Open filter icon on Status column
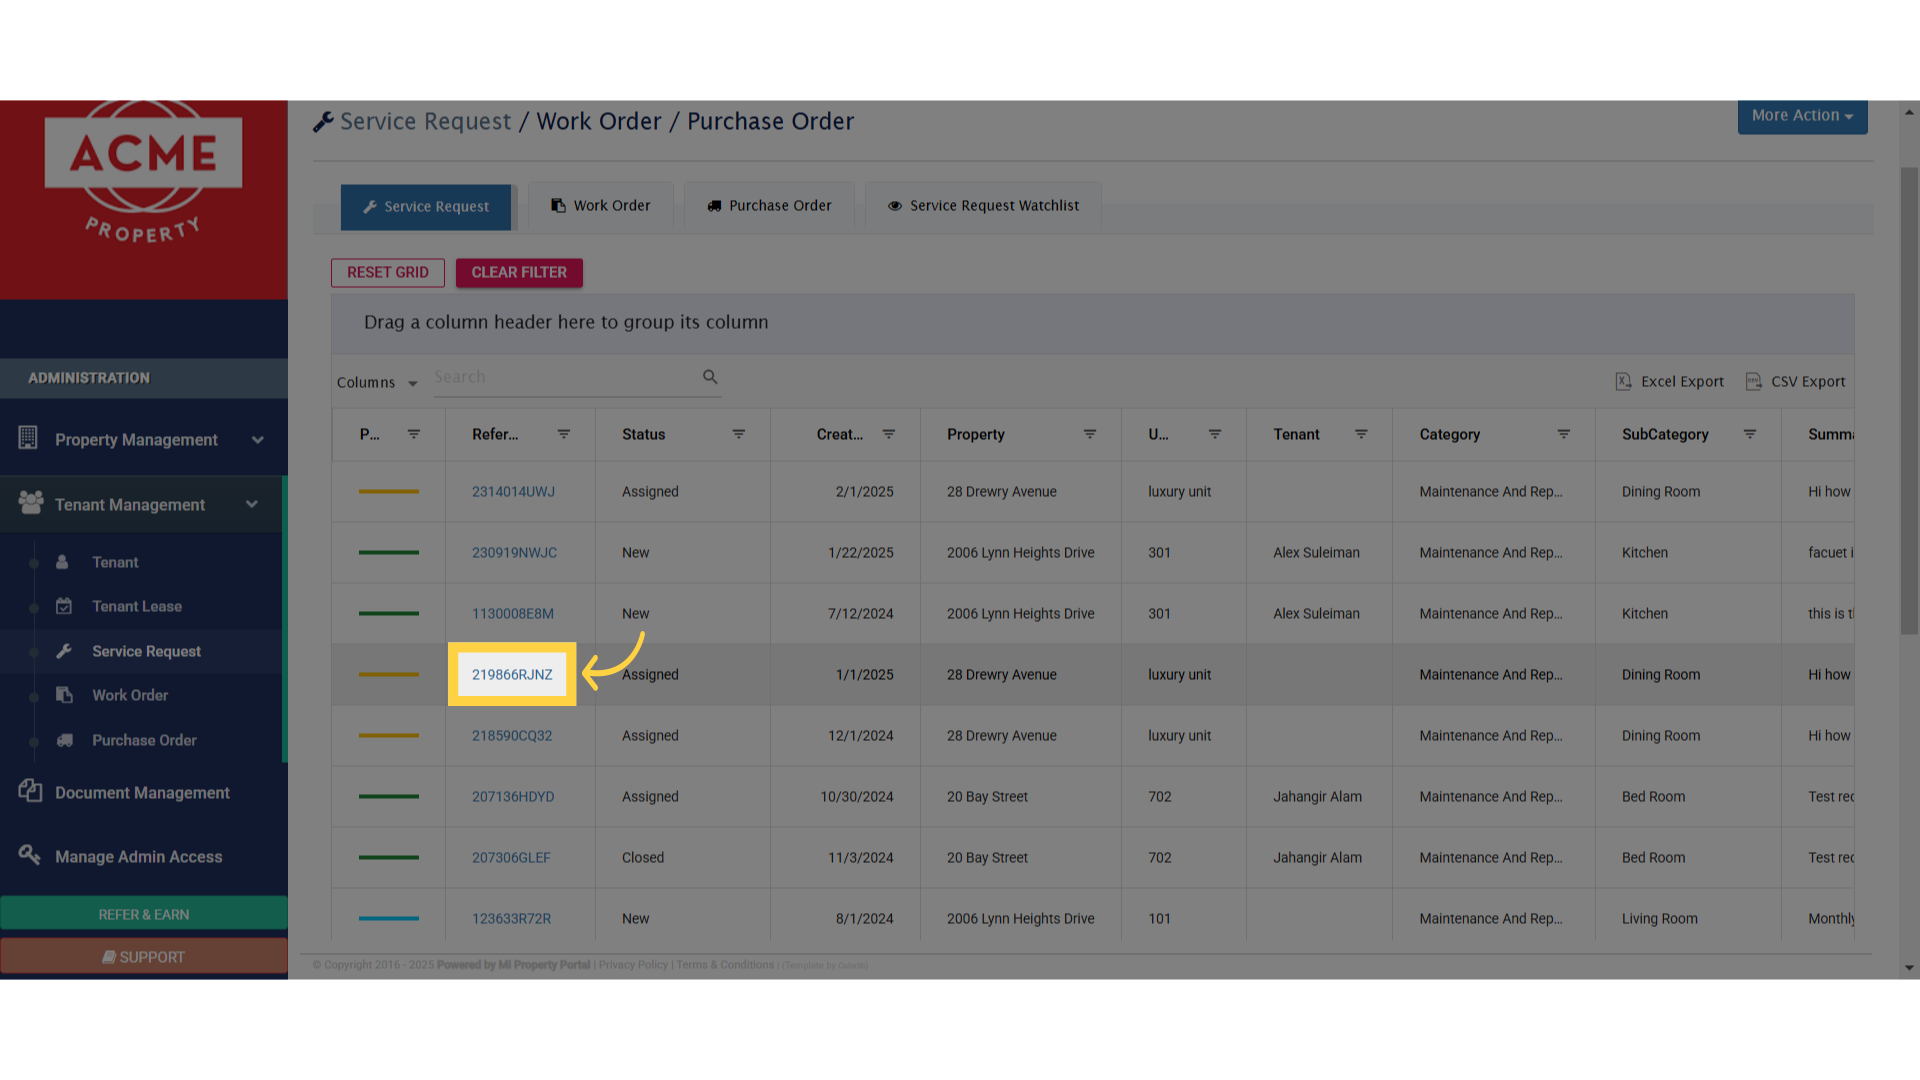 pyautogui.click(x=738, y=434)
